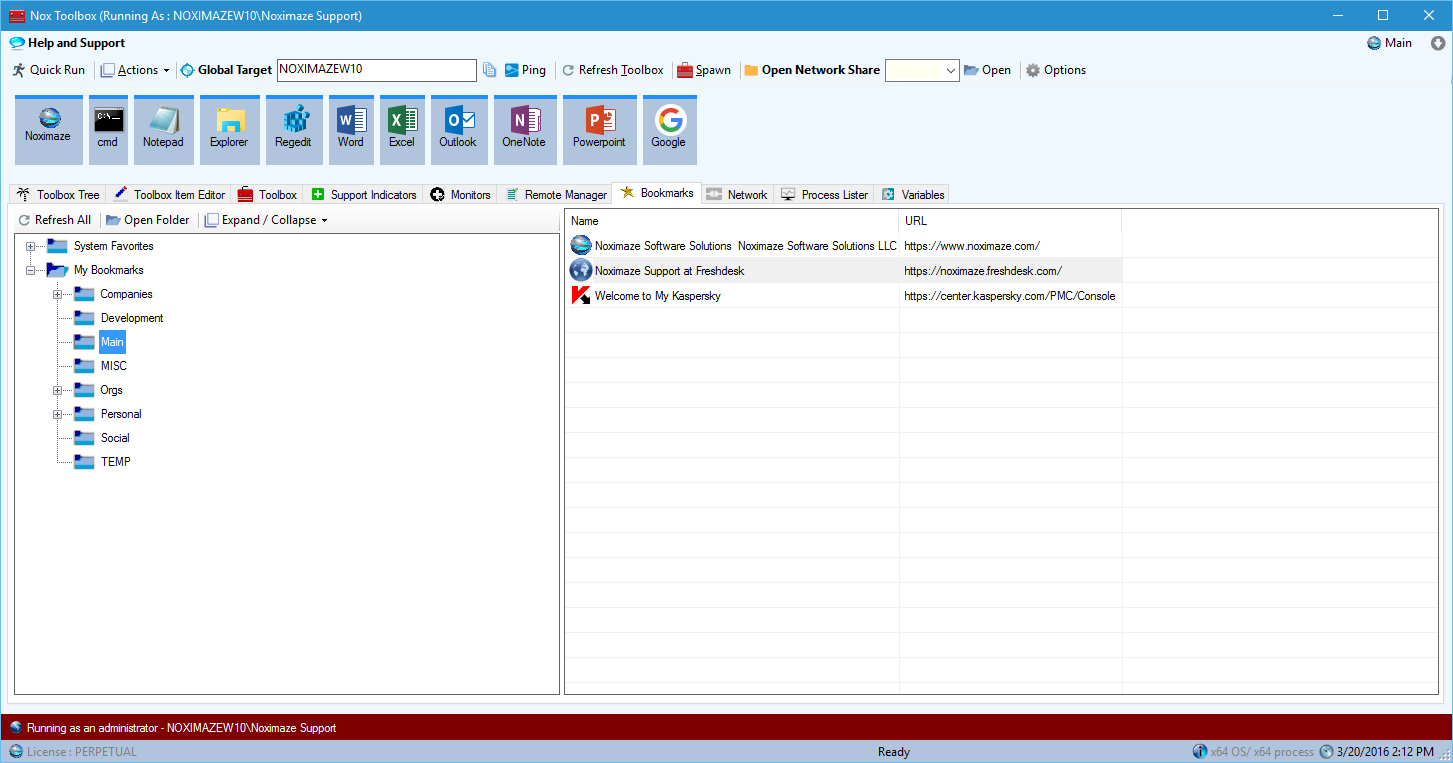Click Refresh Toolbox on the toolbar
The width and height of the screenshot is (1453, 763).
(x=613, y=69)
